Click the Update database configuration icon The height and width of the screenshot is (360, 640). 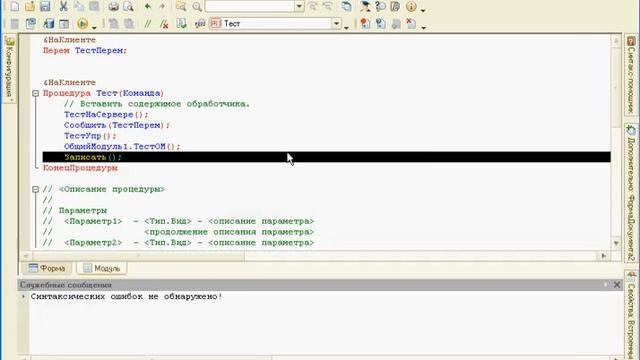pyautogui.click(x=49, y=24)
